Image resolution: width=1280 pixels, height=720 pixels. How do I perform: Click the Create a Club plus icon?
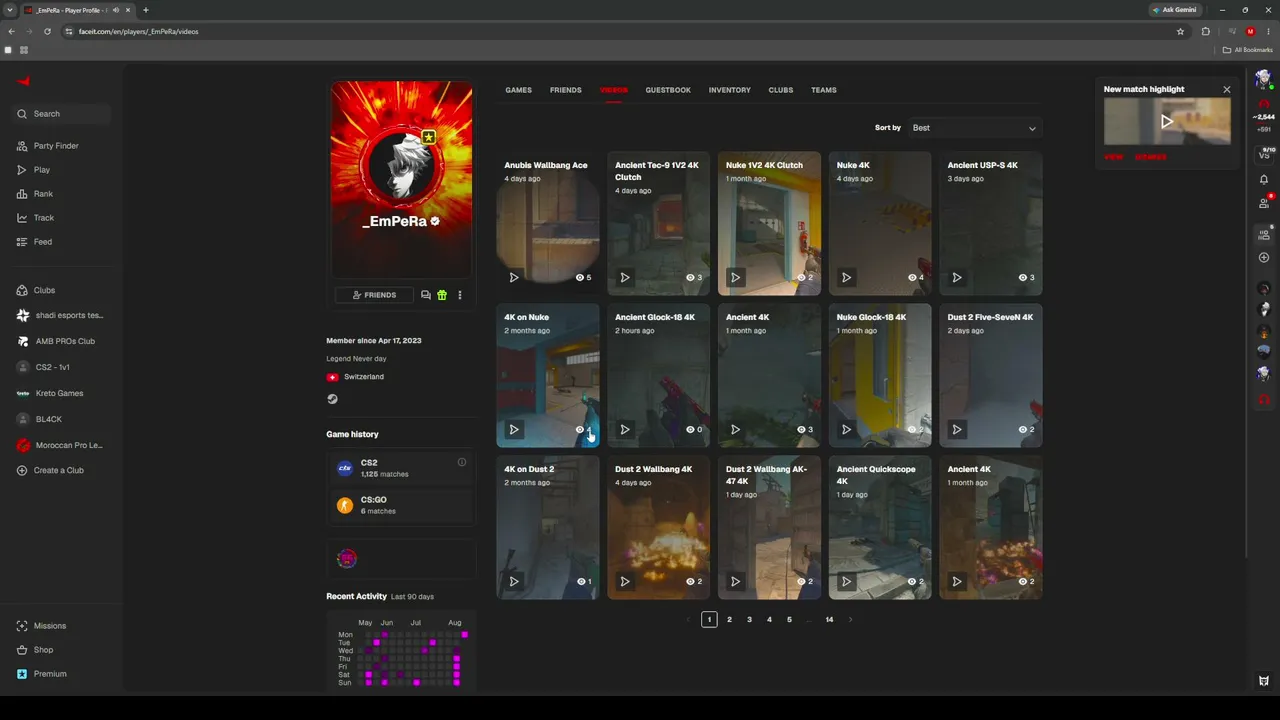(22, 471)
